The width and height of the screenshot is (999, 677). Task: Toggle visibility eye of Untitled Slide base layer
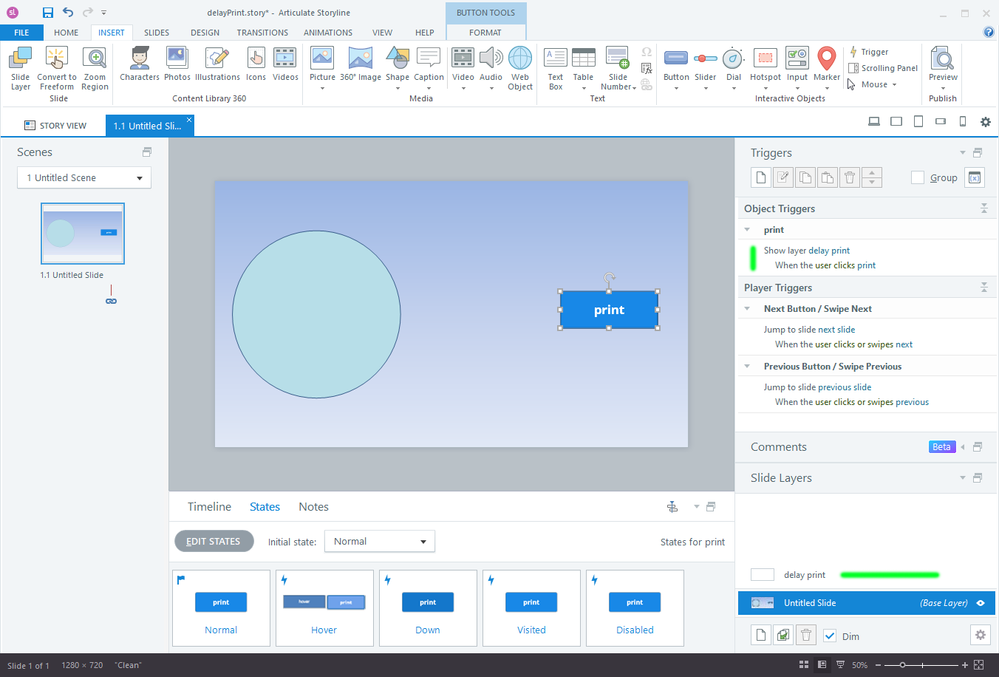click(981, 603)
